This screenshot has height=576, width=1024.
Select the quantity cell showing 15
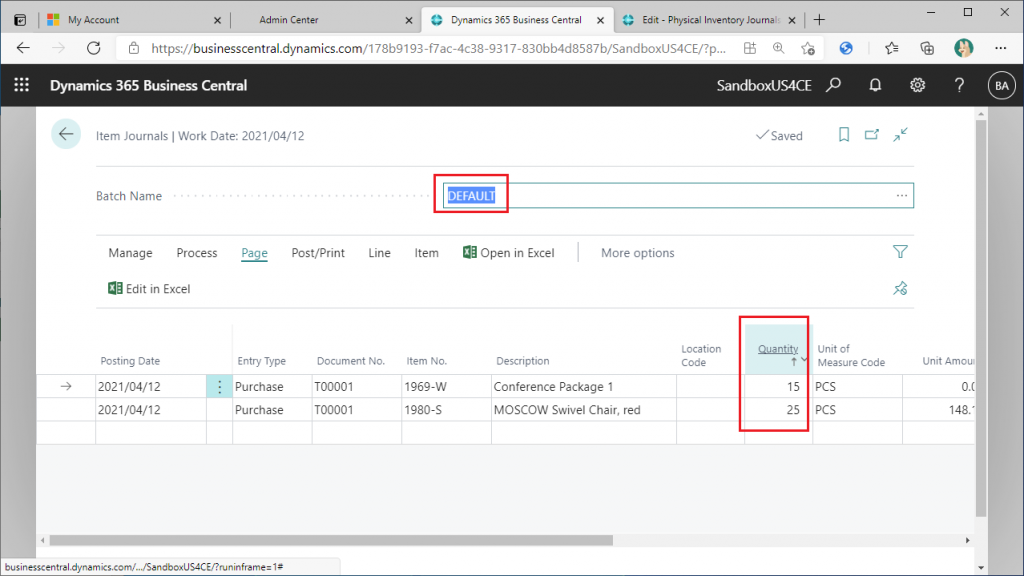tap(778, 387)
